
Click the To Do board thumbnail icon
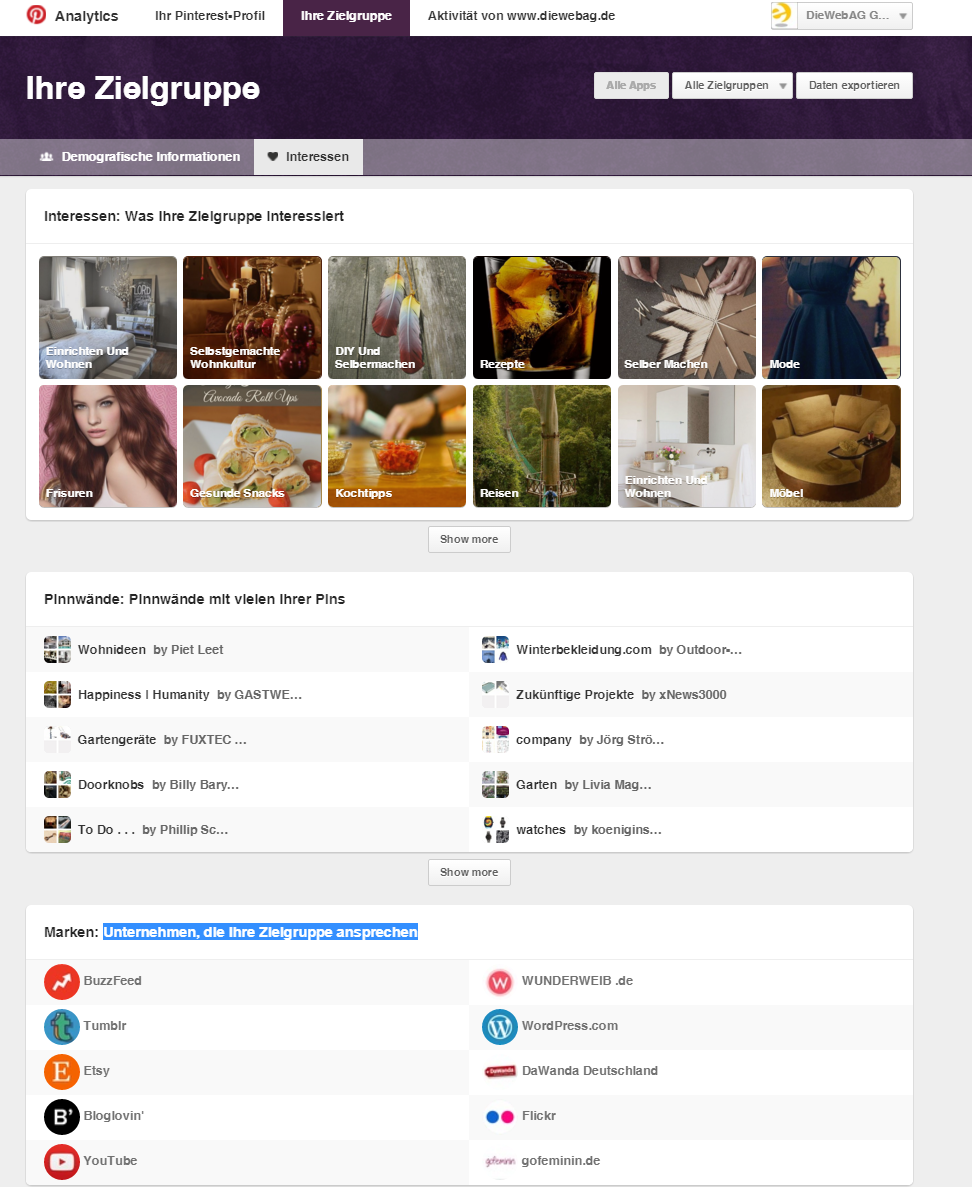coord(58,830)
